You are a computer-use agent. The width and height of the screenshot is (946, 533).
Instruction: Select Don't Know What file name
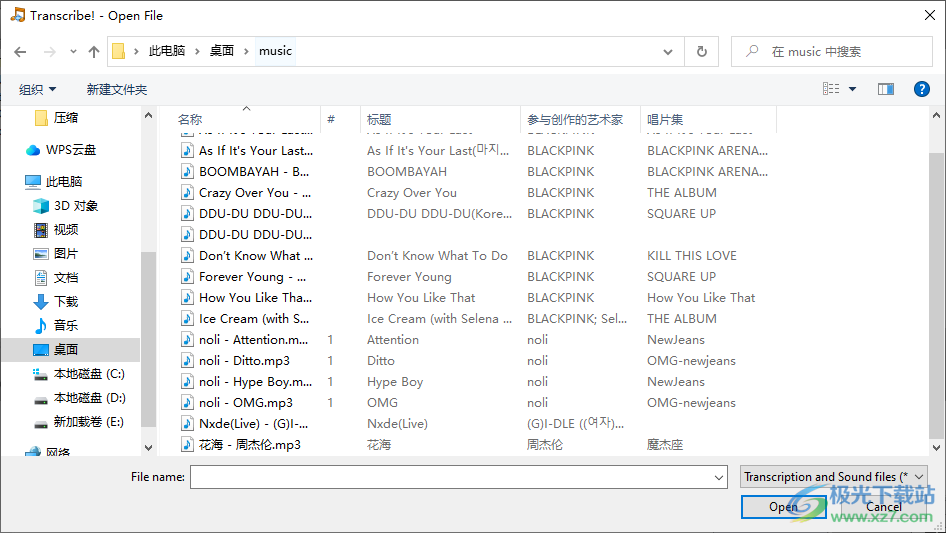256,255
